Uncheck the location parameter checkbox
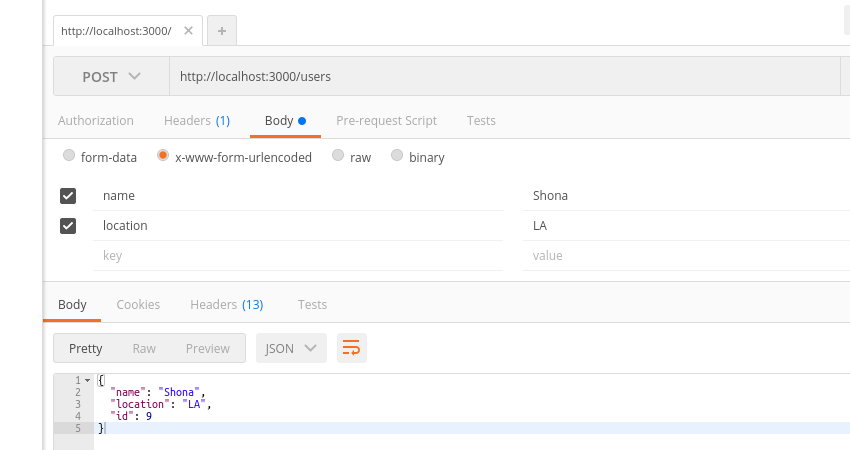The image size is (850, 450). point(68,226)
